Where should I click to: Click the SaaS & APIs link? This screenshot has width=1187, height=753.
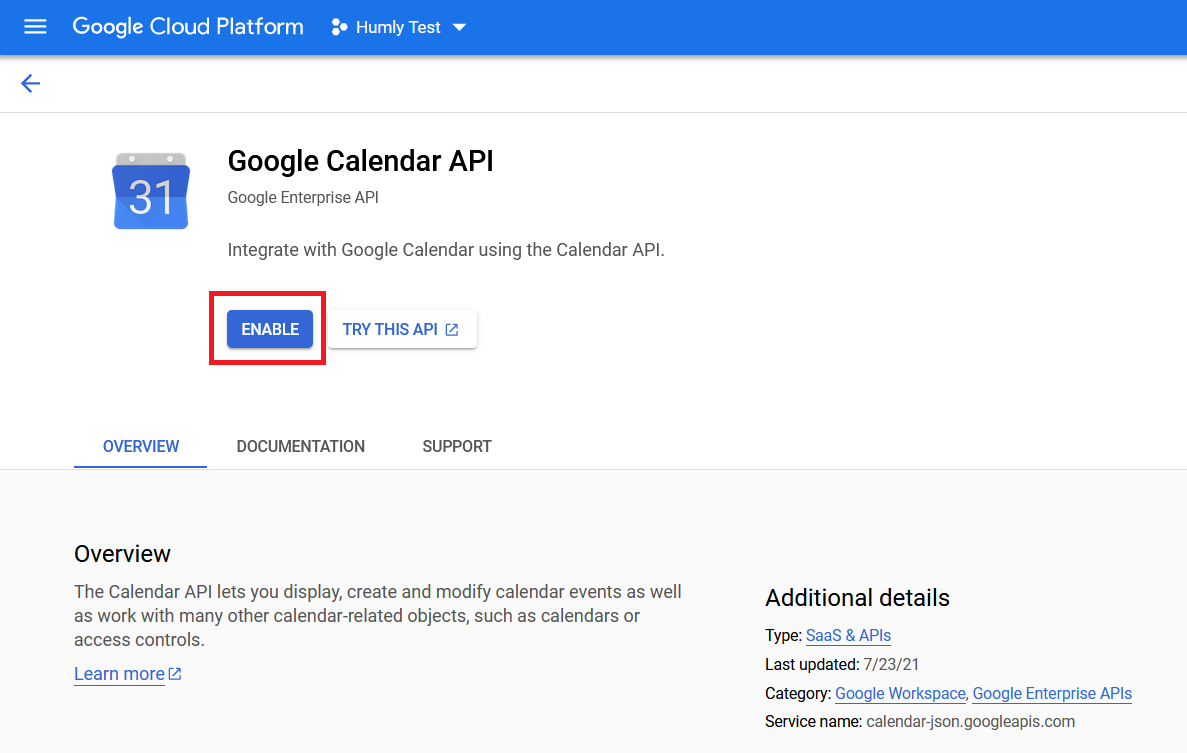(x=848, y=635)
